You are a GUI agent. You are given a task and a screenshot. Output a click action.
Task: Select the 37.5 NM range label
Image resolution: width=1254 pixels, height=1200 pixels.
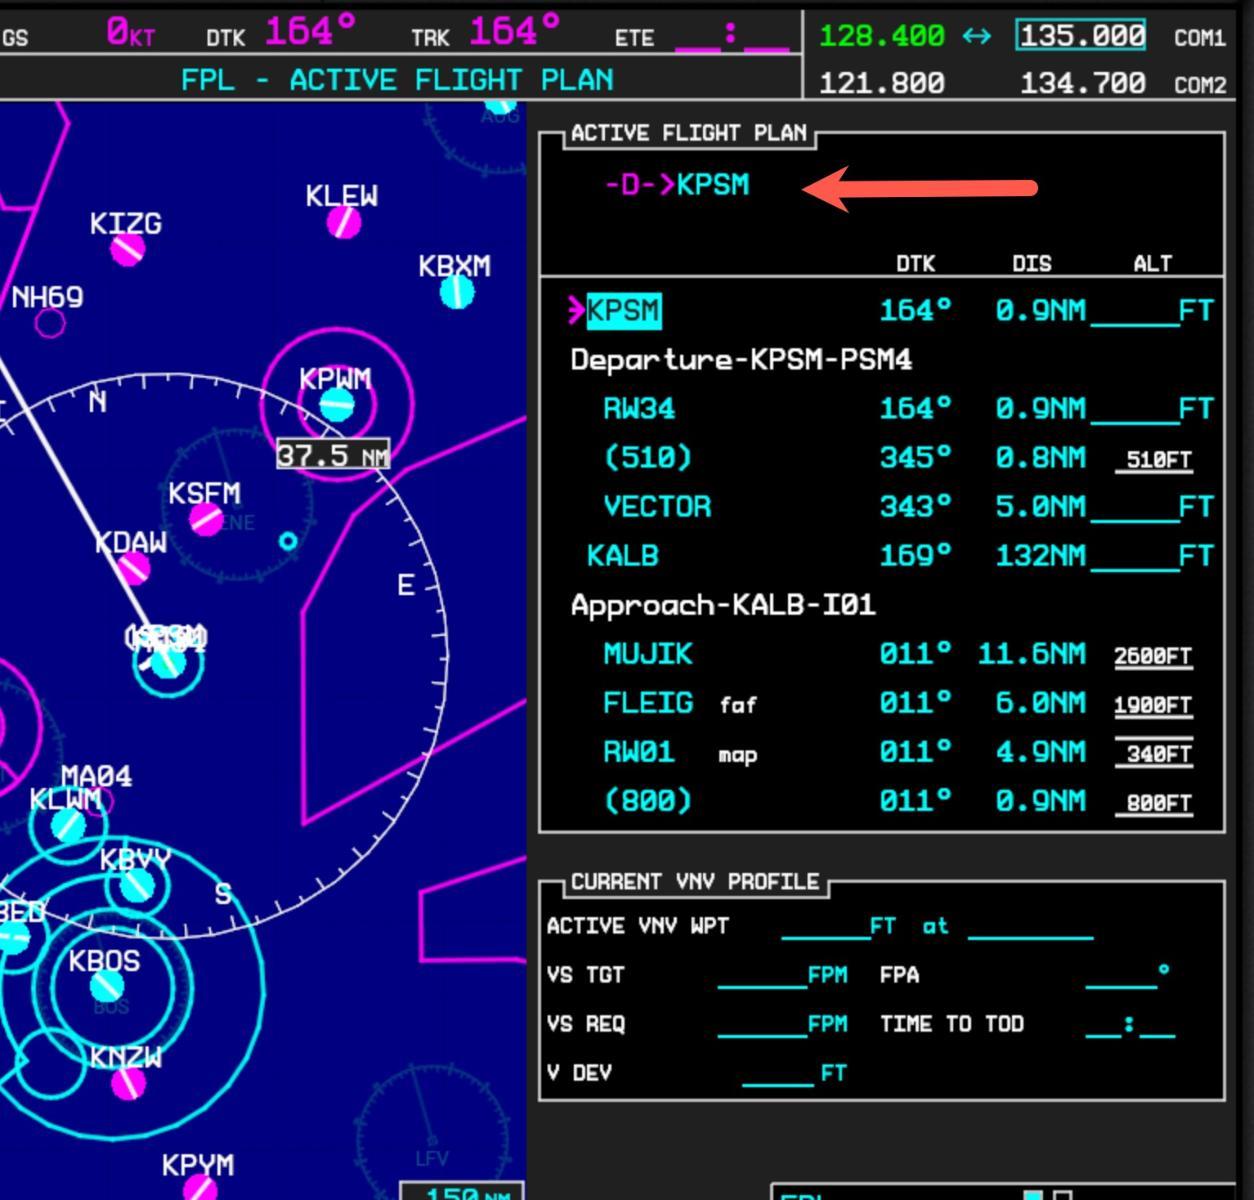point(333,456)
